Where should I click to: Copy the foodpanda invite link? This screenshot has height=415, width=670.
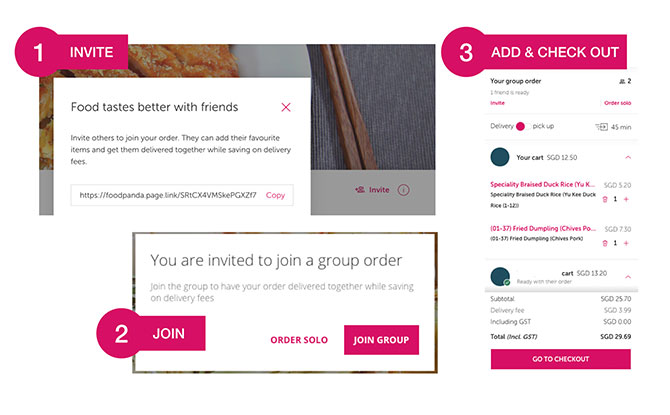tap(275, 195)
